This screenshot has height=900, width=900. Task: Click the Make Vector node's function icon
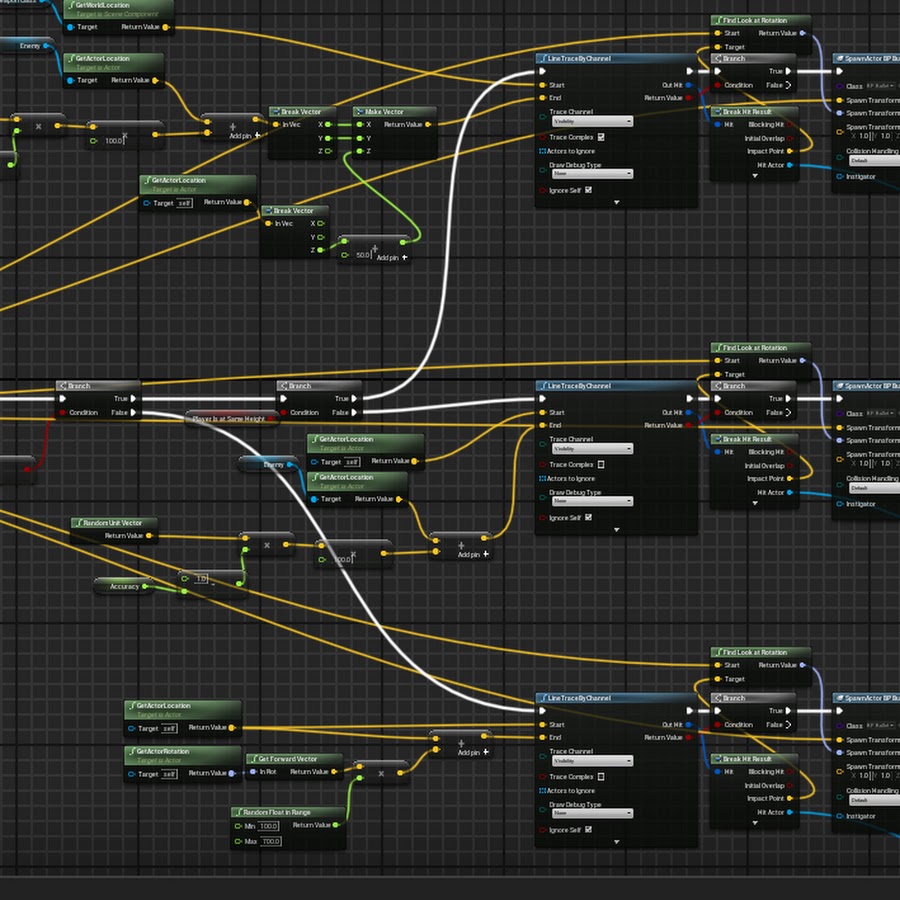pyautogui.click(x=361, y=112)
